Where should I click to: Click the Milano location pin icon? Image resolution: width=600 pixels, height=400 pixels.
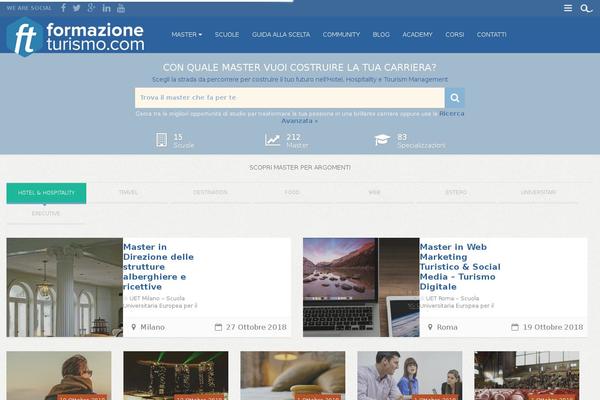coord(134,327)
